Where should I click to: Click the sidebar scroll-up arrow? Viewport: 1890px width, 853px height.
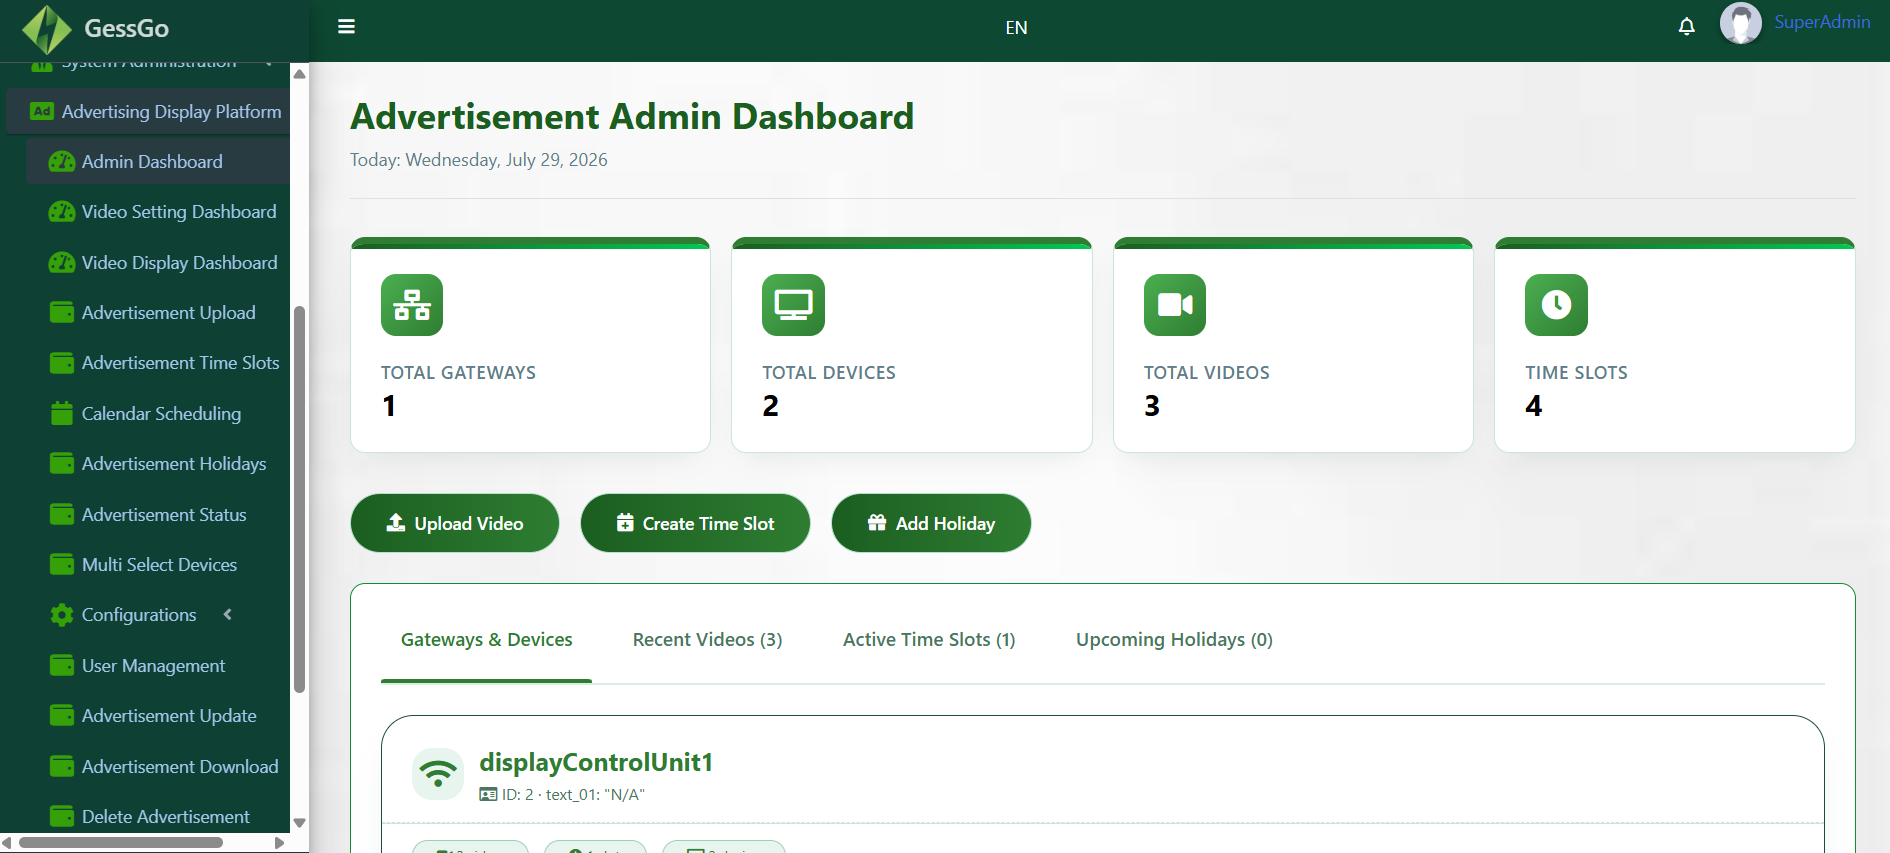pos(299,74)
